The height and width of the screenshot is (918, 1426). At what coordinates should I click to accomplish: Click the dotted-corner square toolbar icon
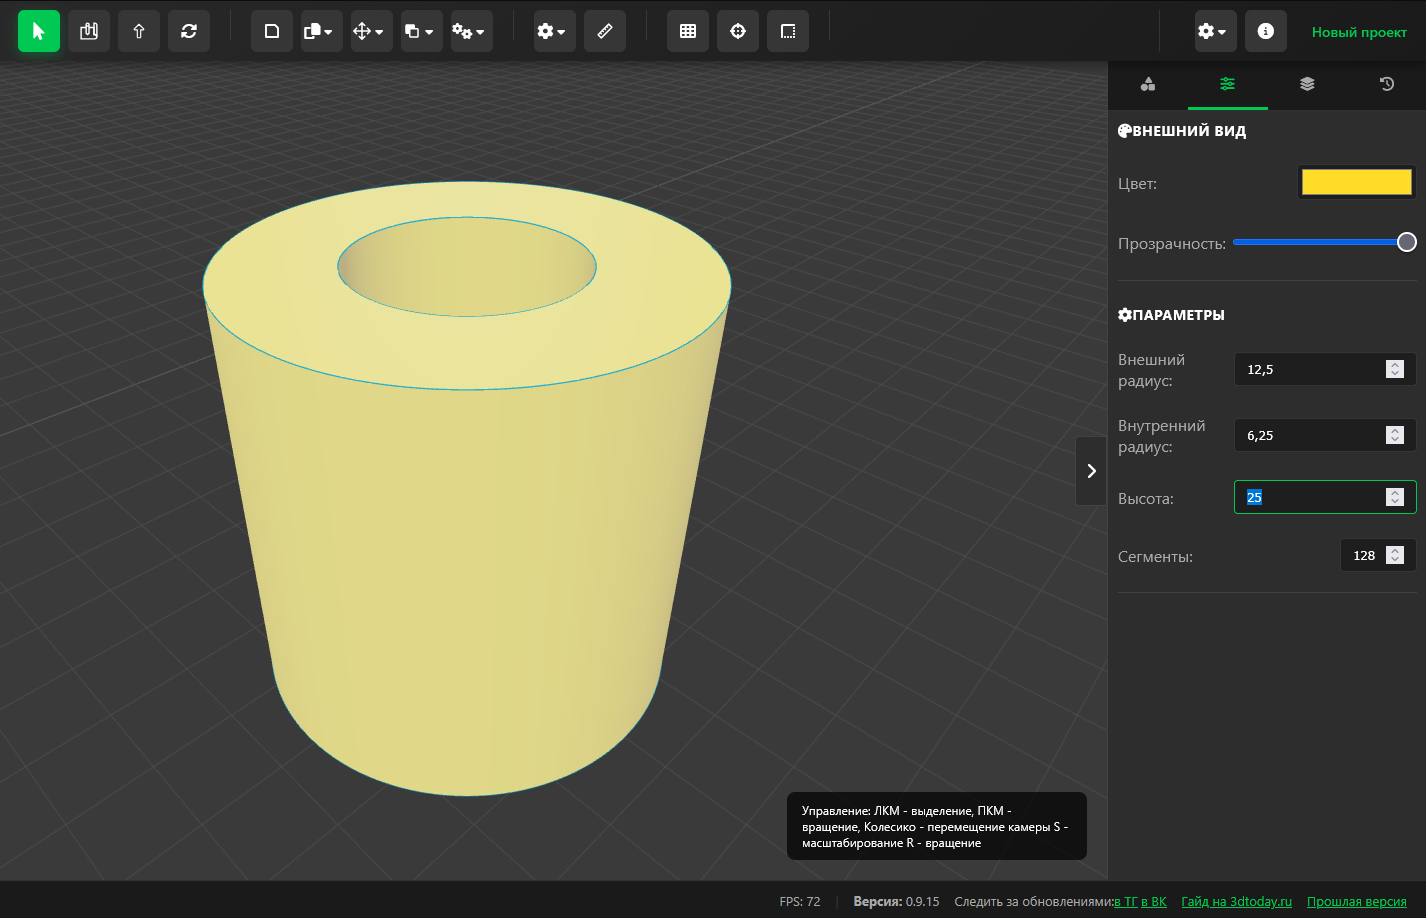click(x=788, y=31)
